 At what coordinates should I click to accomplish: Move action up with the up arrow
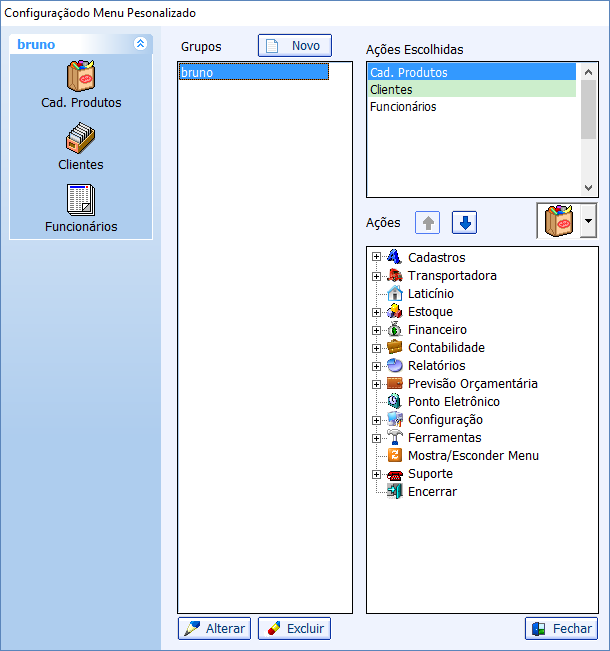[428, 223]
